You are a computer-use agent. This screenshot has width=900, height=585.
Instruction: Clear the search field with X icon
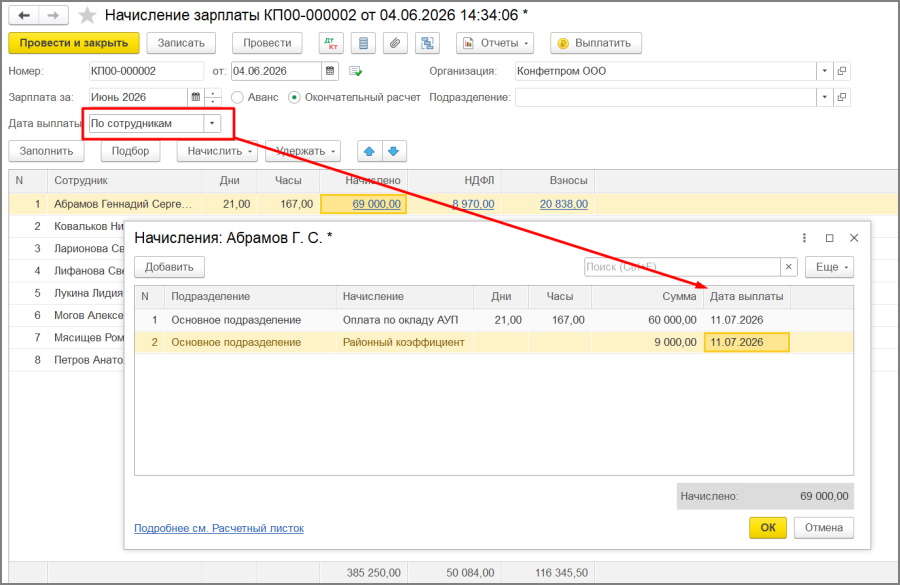click(789, 267)
